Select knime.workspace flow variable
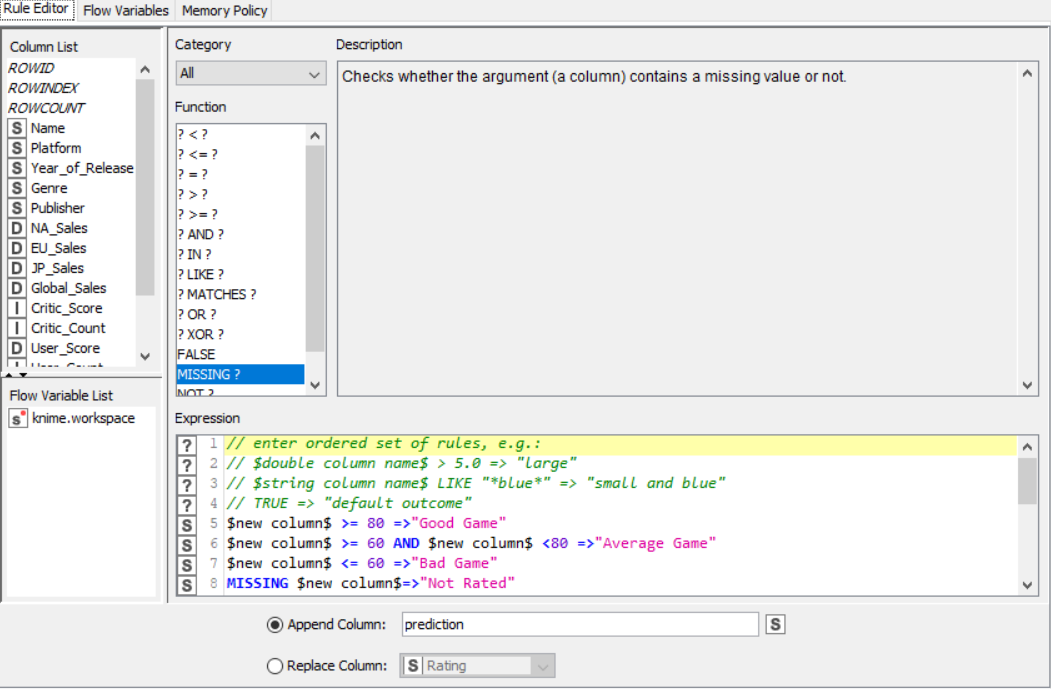Viewport: 1051px width, 689px height. pyautogui.click(x=81, y=418)
